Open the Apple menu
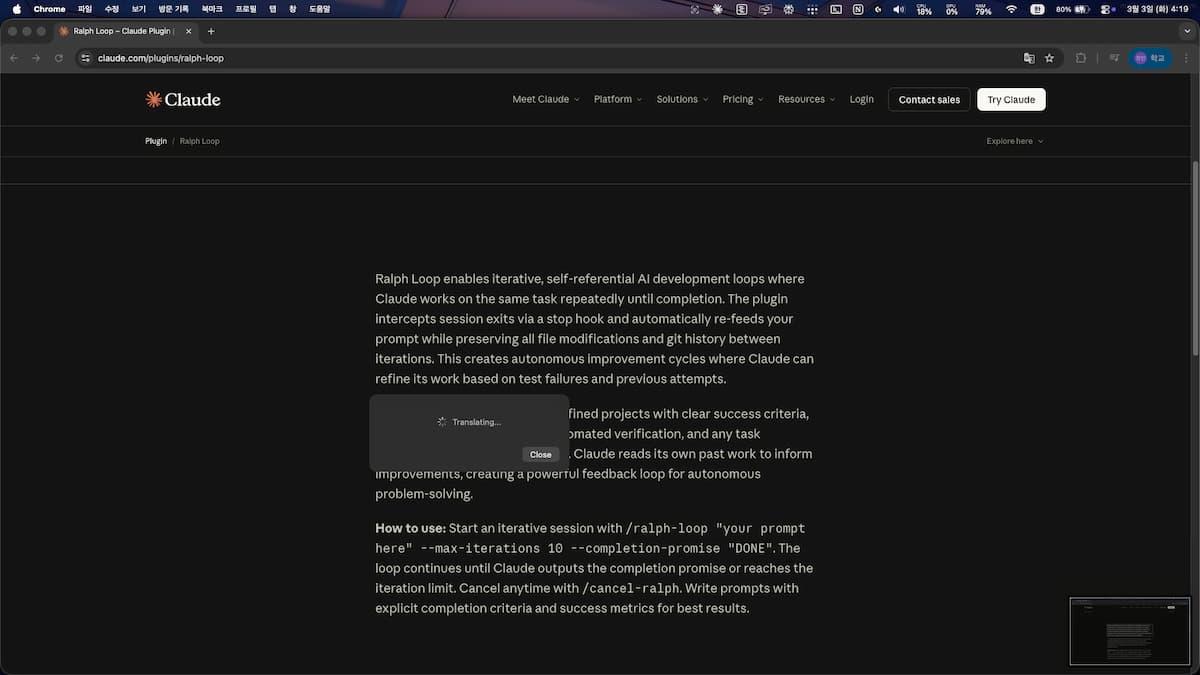Screen dimensions: 1200x675 tap(16, 9)
